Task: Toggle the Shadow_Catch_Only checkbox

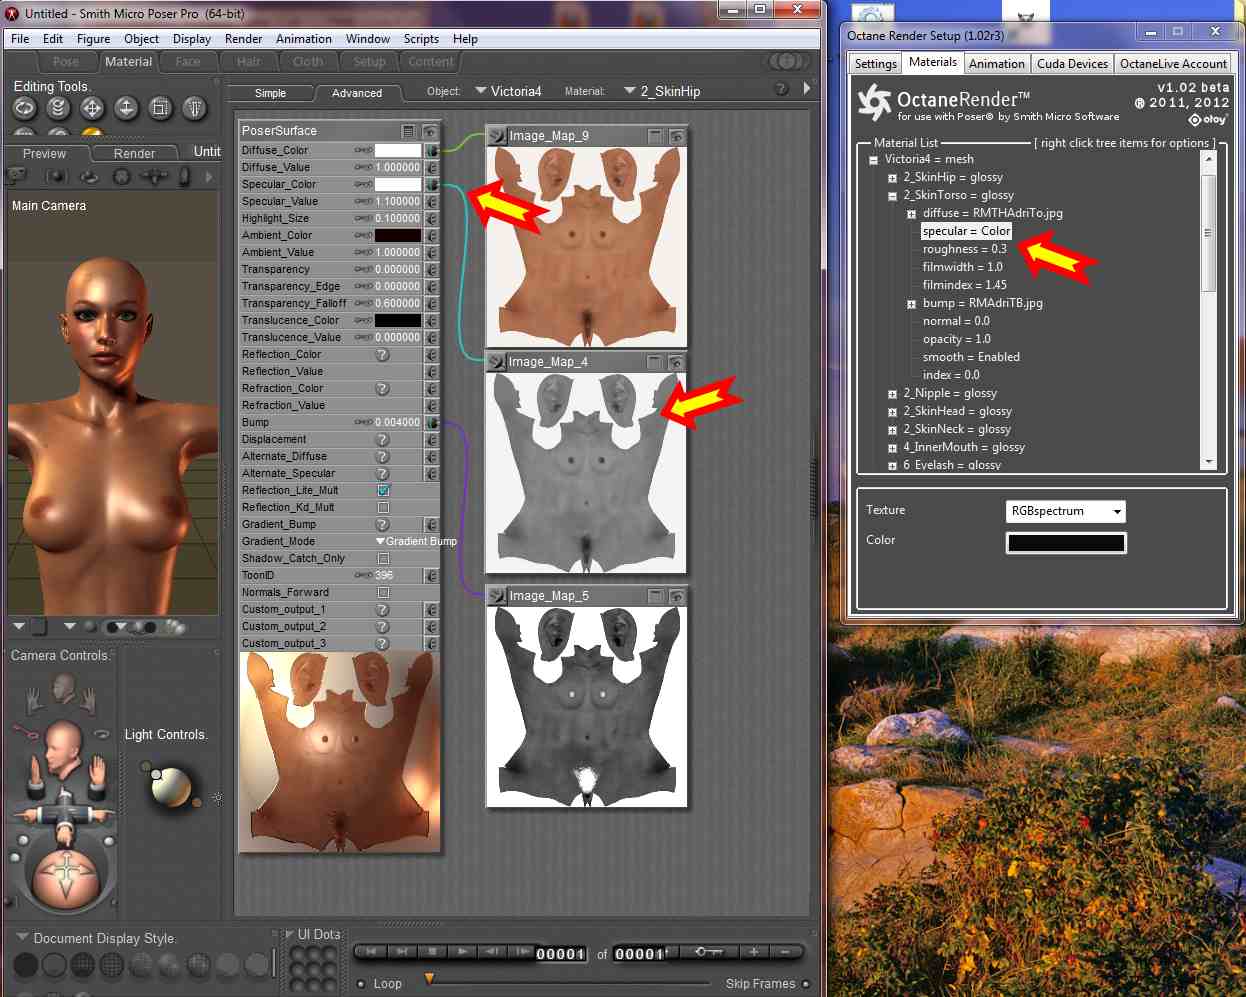Action: 383,559
